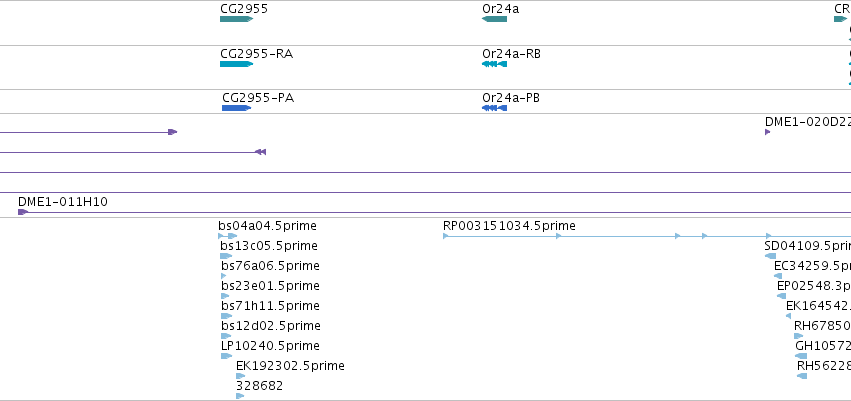Select the EK164542 EST label
Viewport: 851px width, 401px height.
click(x=818, y=306)
